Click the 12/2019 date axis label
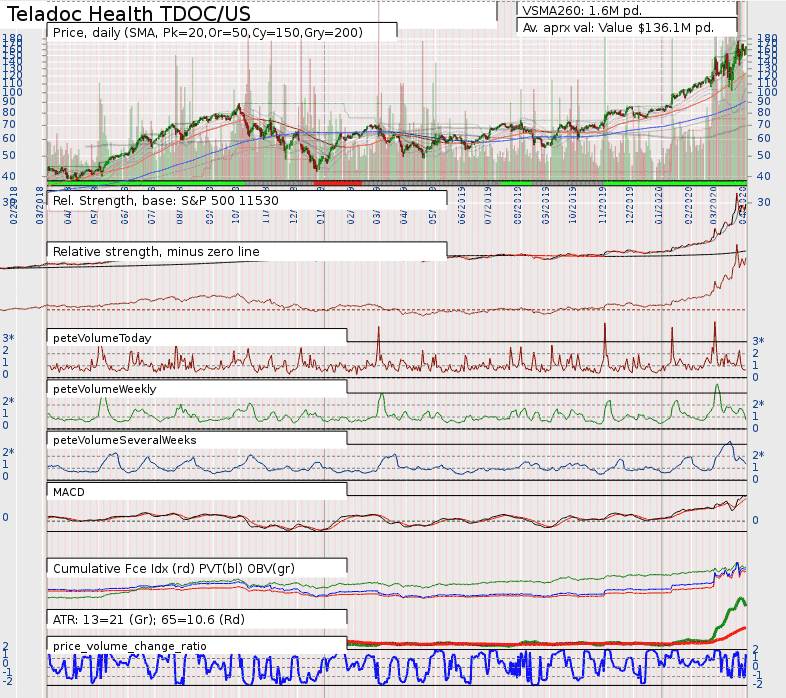Viewport: 786px width, 698px height. pyautogui.click(x=630, y=205)
